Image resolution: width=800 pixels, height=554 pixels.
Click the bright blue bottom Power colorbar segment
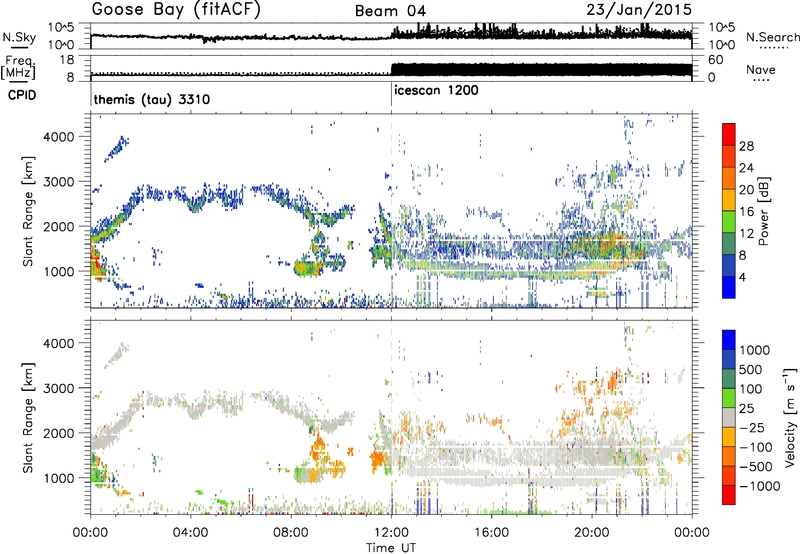[x=729, y=287]
